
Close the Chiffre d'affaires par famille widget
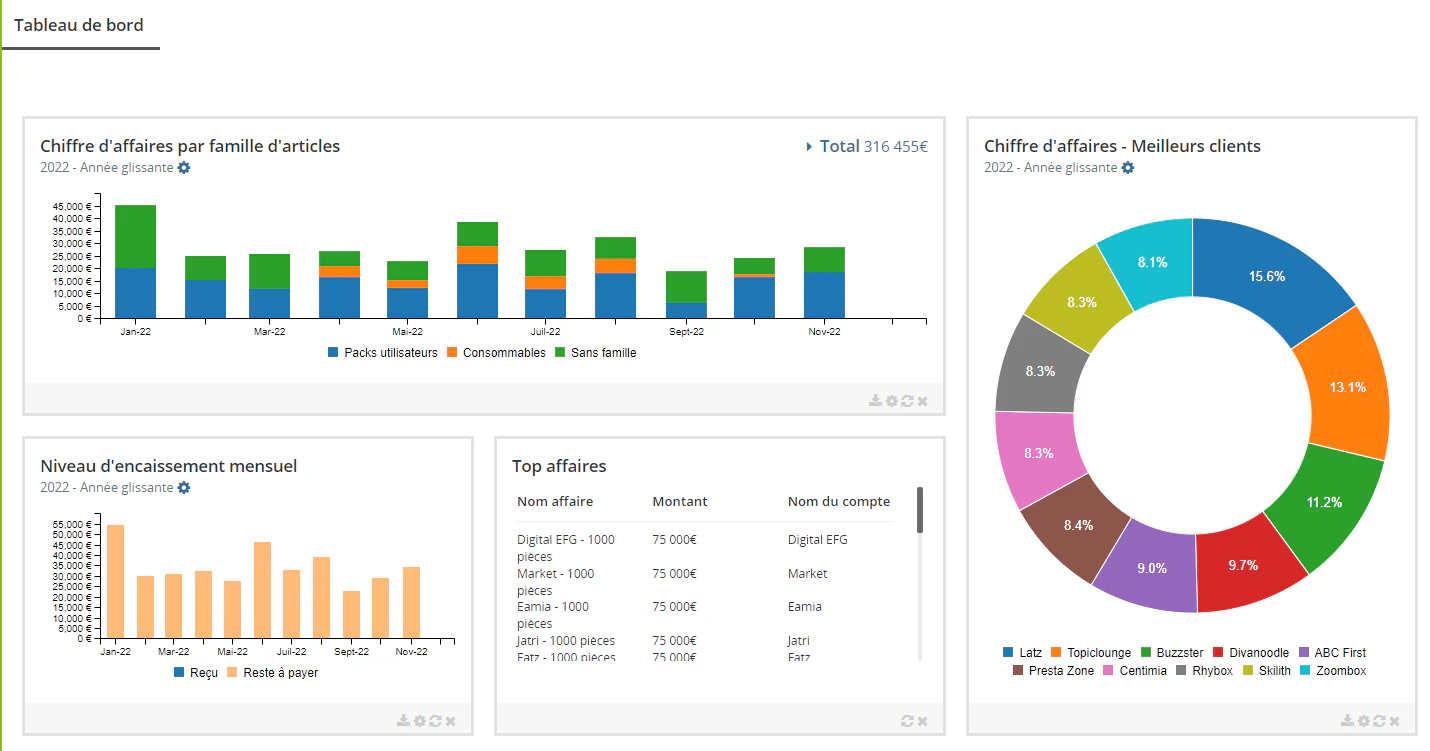(x=922, y=401)
